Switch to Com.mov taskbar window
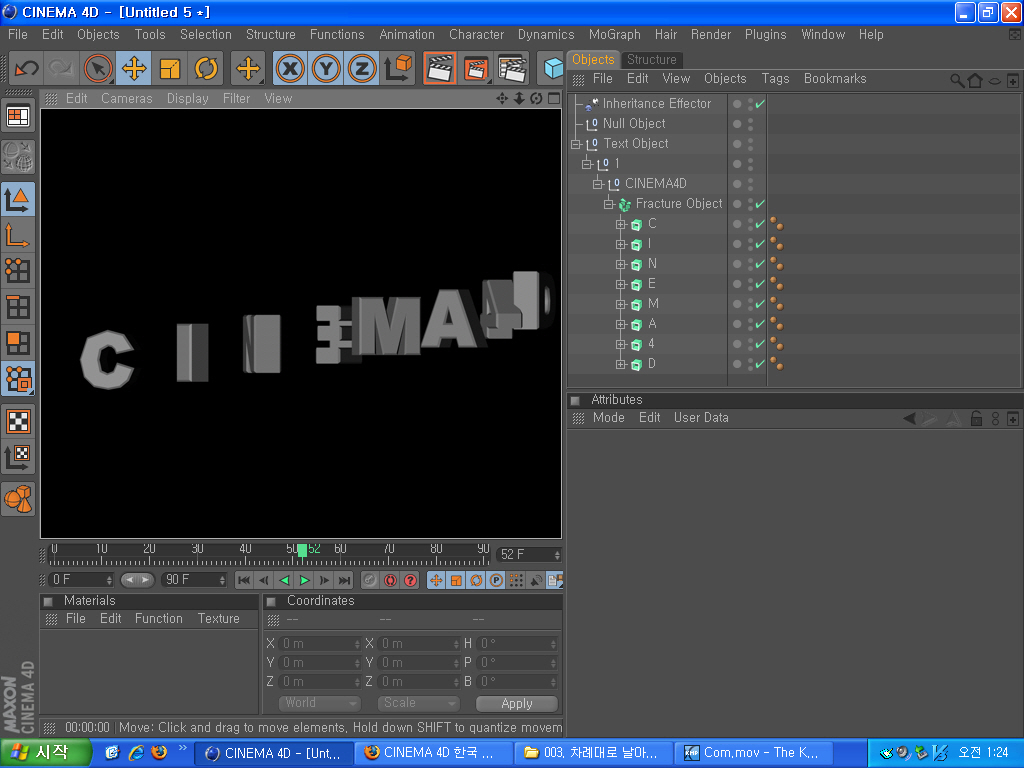Screen dimensions: 1024x768 (x=753, y=753)
